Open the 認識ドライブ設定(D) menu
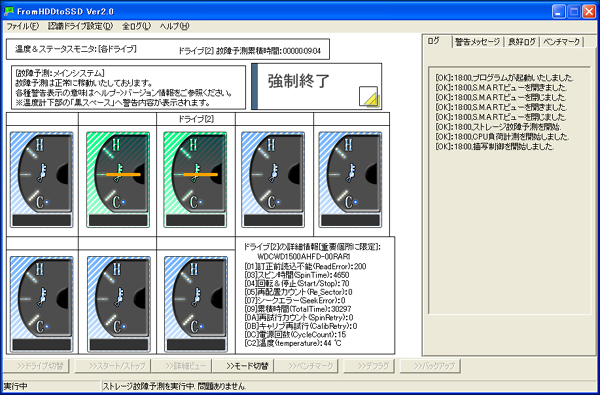 (81, 26)
